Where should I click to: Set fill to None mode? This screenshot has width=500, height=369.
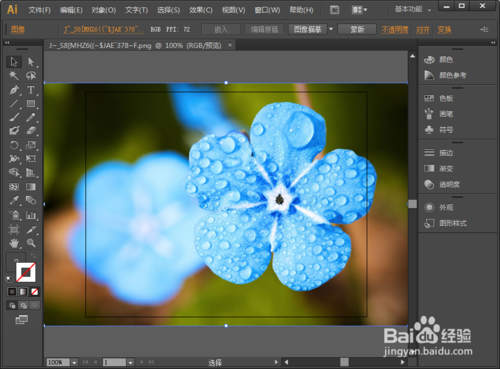(34, 292)
